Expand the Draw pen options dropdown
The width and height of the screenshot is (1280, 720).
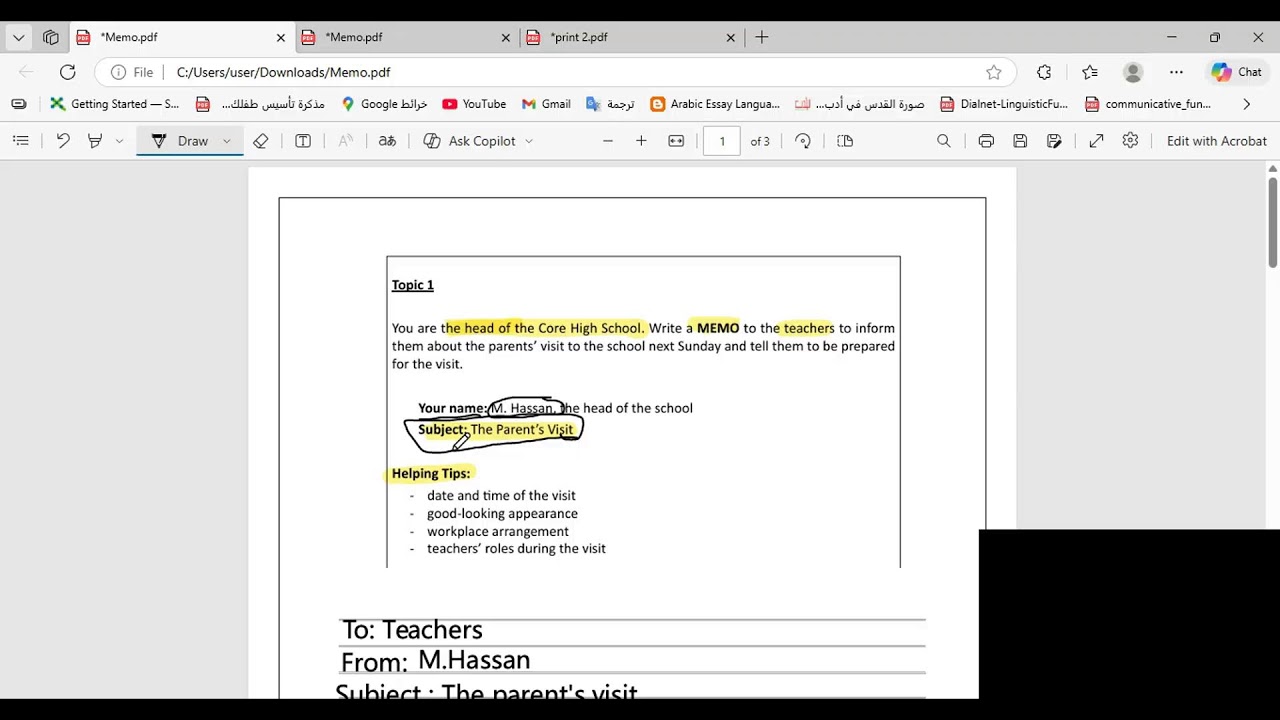tap(227, 141)
